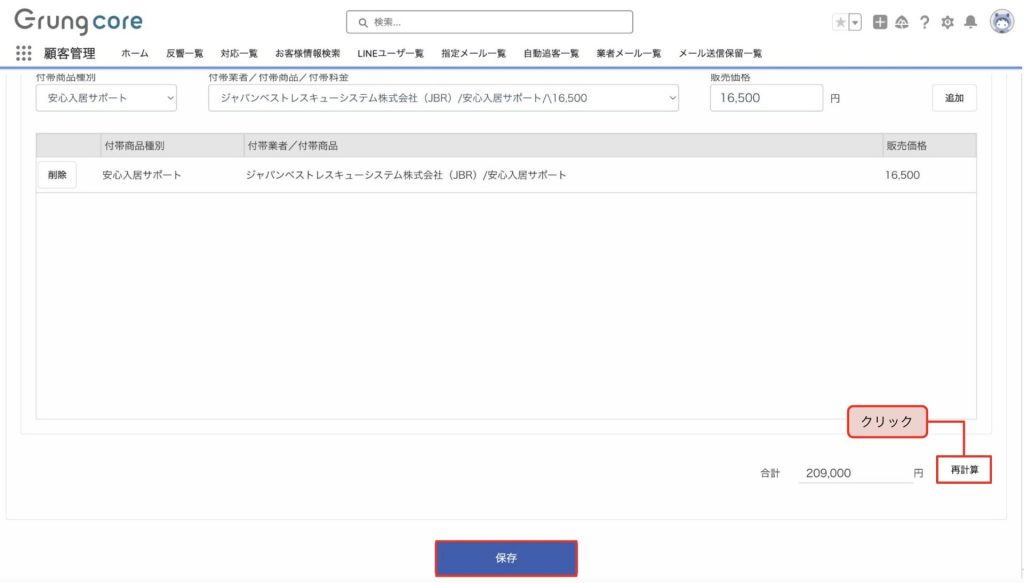The height and width of the screenshot is (583, 1024).
Task: Open the Trailhead guidance icon
Action: coord(901,23)
